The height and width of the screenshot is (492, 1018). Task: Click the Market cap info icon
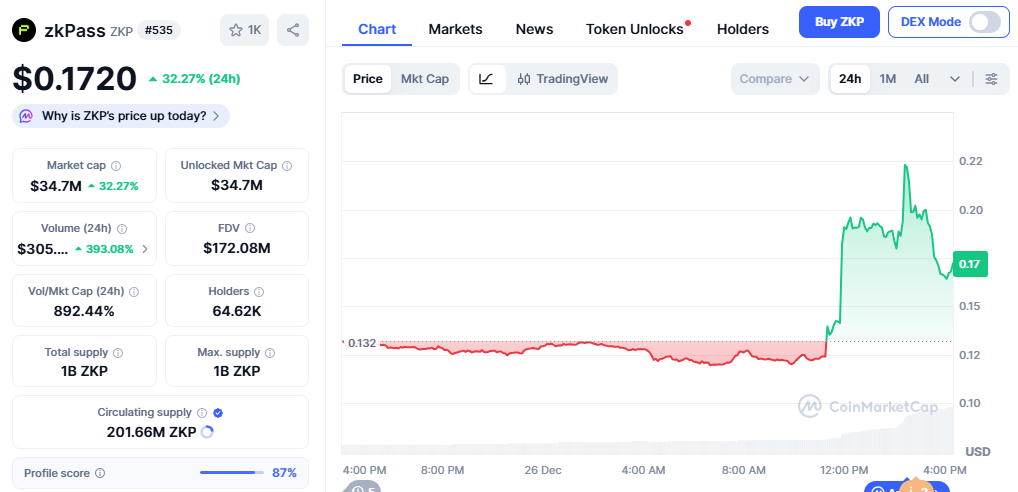click(x=116, y=166)
